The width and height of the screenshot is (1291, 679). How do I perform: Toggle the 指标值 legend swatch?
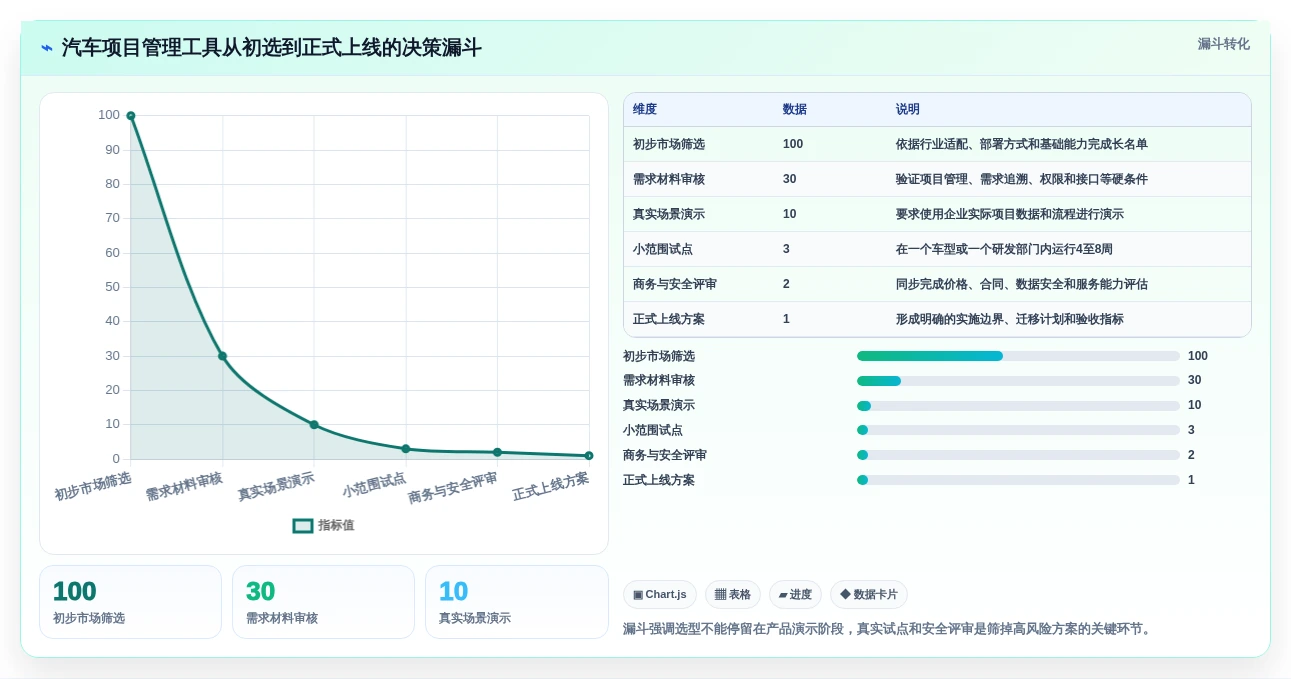303,525
